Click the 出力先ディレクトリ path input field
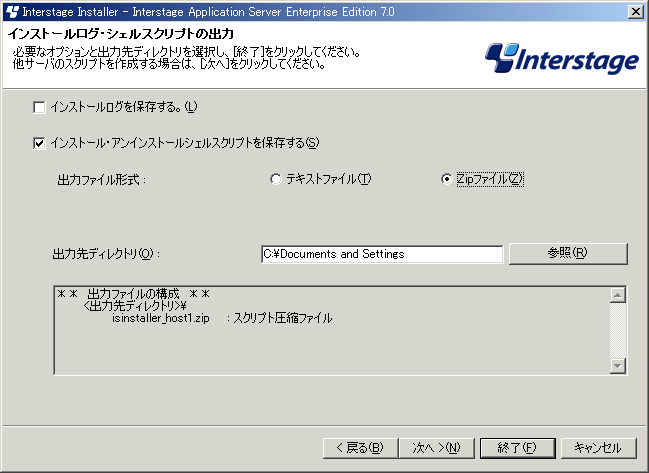This screenshot has height=473, width=649. click(382, 254)
